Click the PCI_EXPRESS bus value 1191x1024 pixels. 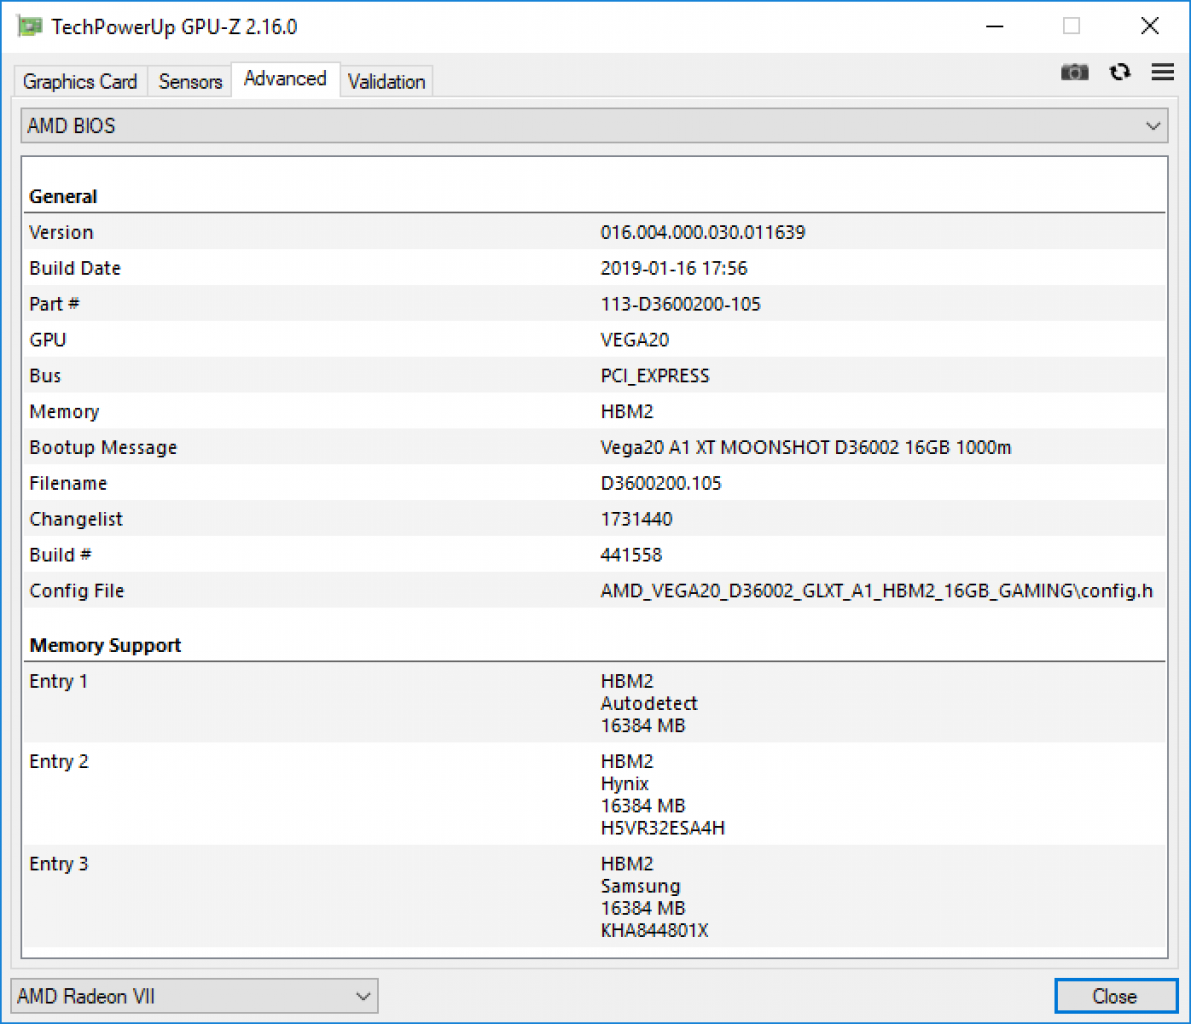coord(655,375)
